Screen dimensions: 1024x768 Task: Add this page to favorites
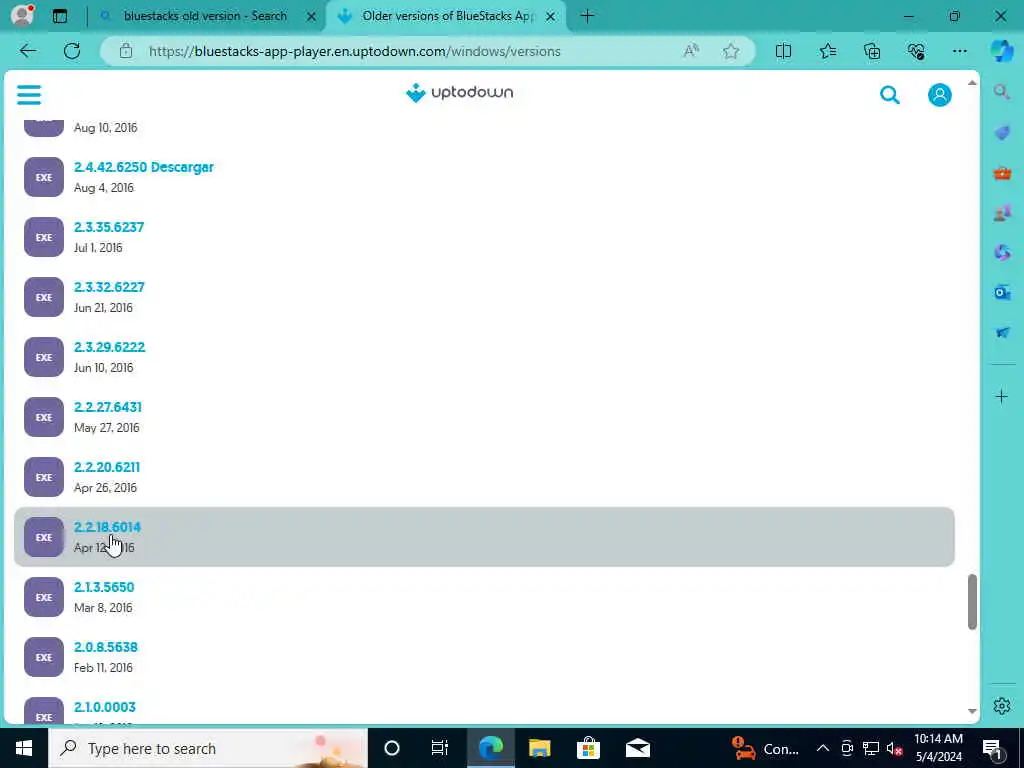pyautogui.click(x=731, y=51)
